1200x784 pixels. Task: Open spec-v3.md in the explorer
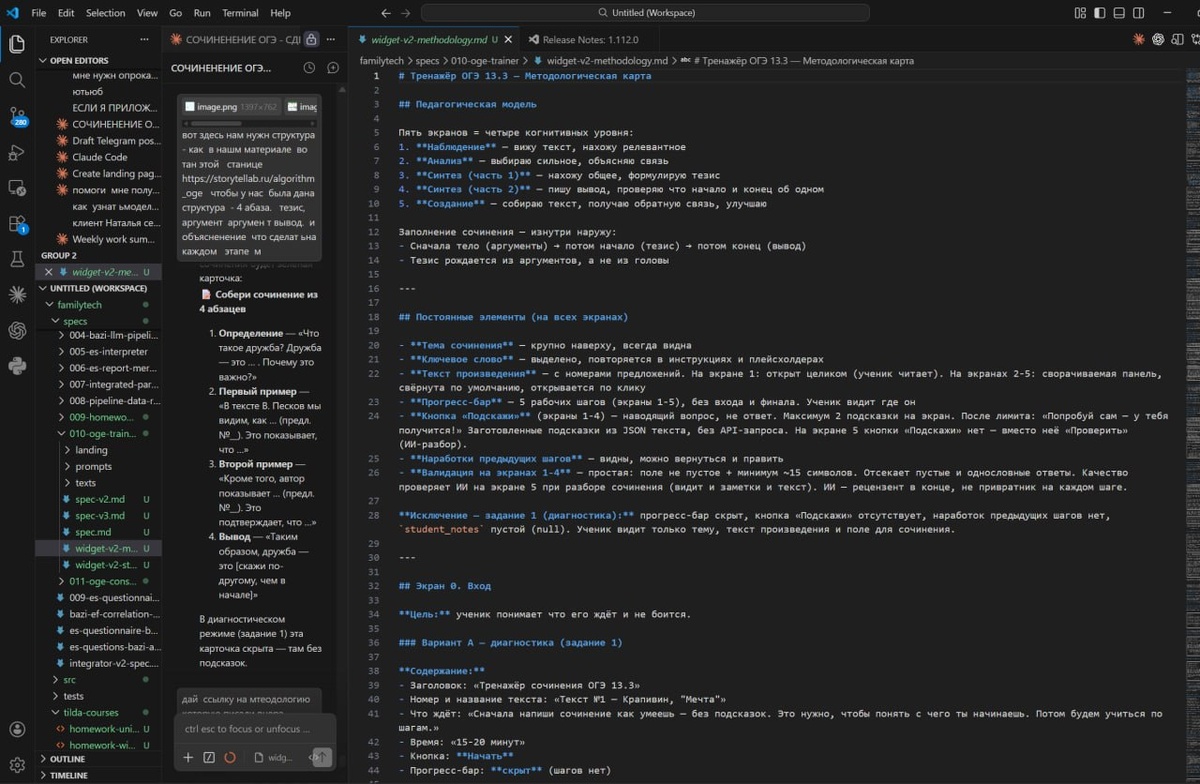pyautogui.click(x=100, y=516)
